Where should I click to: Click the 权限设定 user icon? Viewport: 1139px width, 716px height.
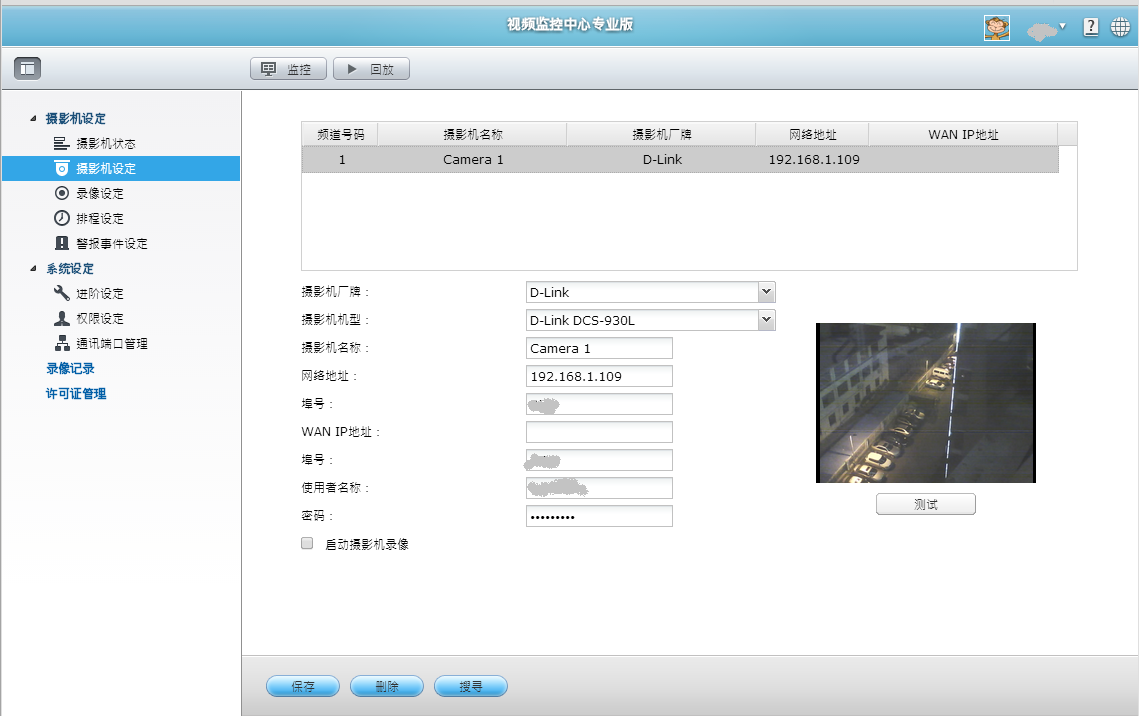click(x=62, y=318)
